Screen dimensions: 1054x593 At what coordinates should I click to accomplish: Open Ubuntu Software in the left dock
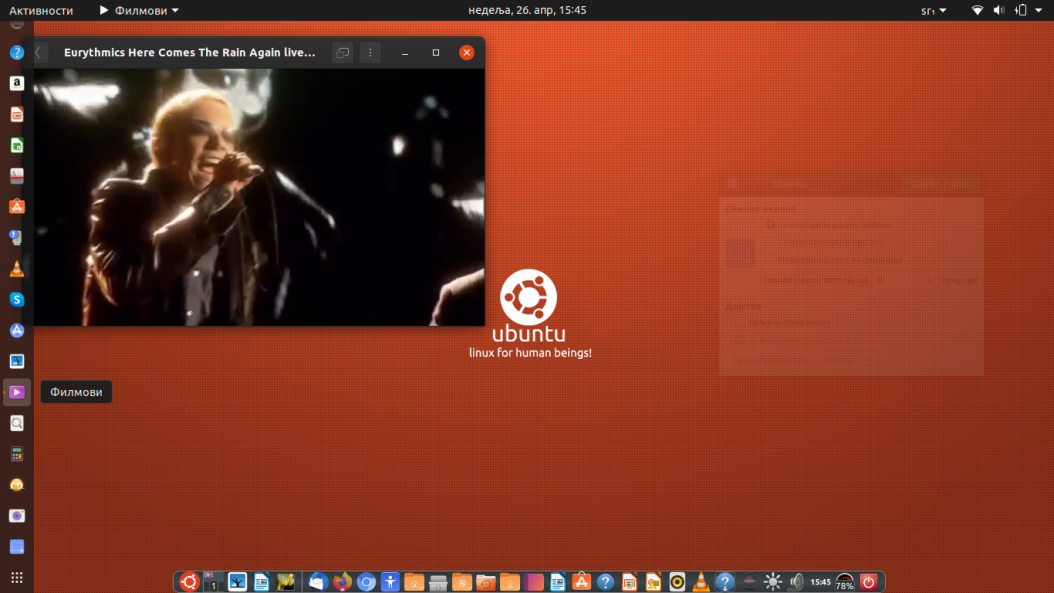click(17, 206)
